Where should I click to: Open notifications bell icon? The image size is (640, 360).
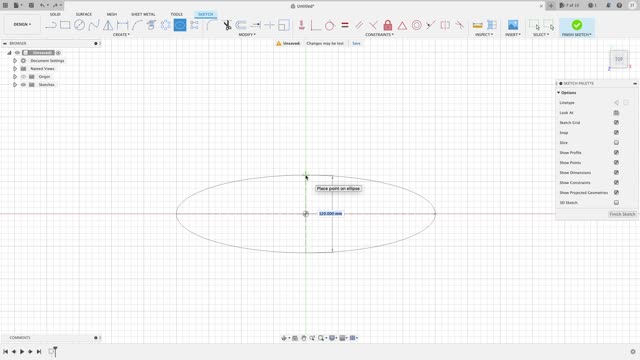[609, 5]
